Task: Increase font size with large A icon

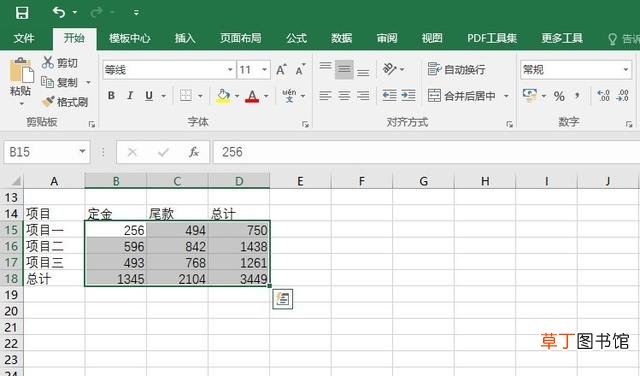Action: coord(281,70)
